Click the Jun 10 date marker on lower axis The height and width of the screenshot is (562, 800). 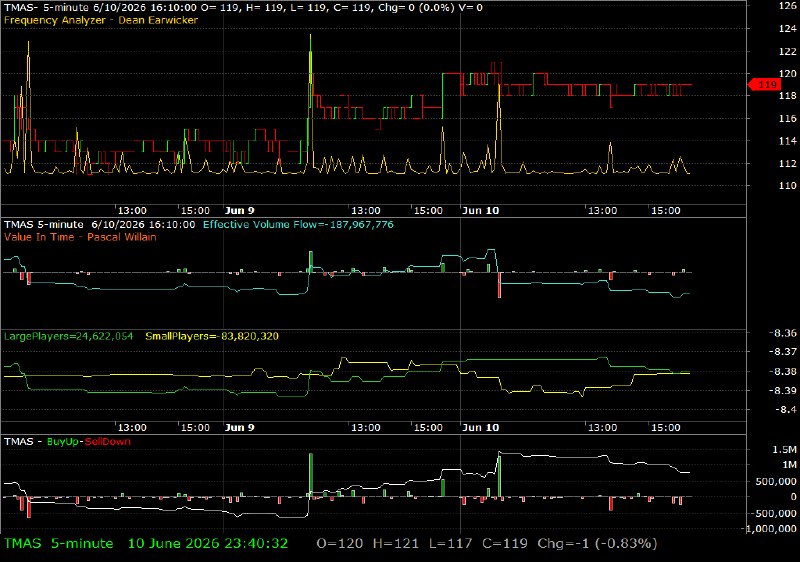coord(480,427)
